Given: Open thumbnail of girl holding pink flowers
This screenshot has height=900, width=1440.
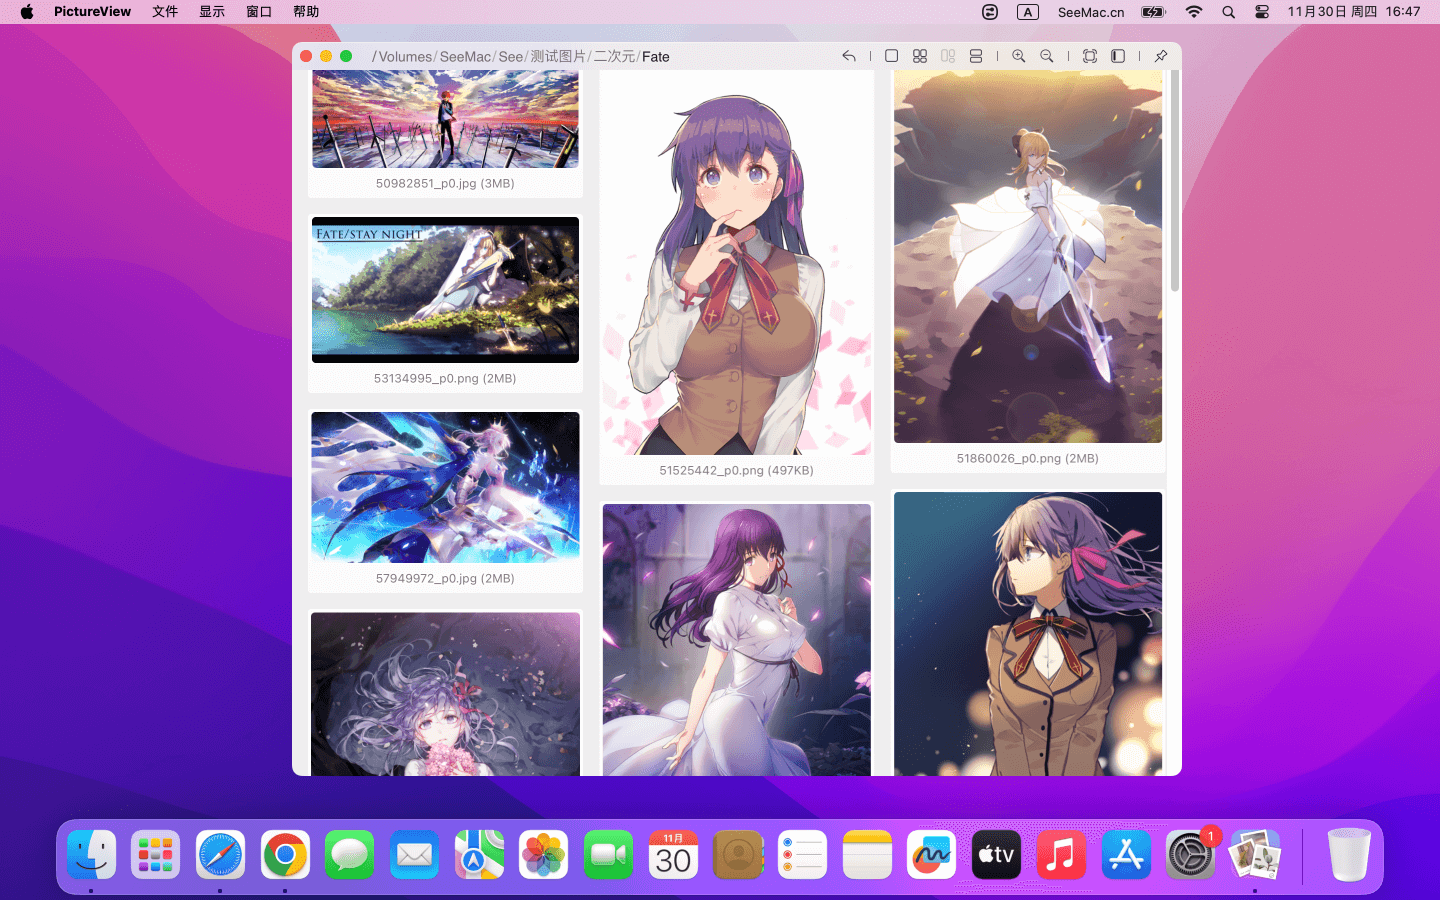Looking at the screenshot, I should point(445,694).
